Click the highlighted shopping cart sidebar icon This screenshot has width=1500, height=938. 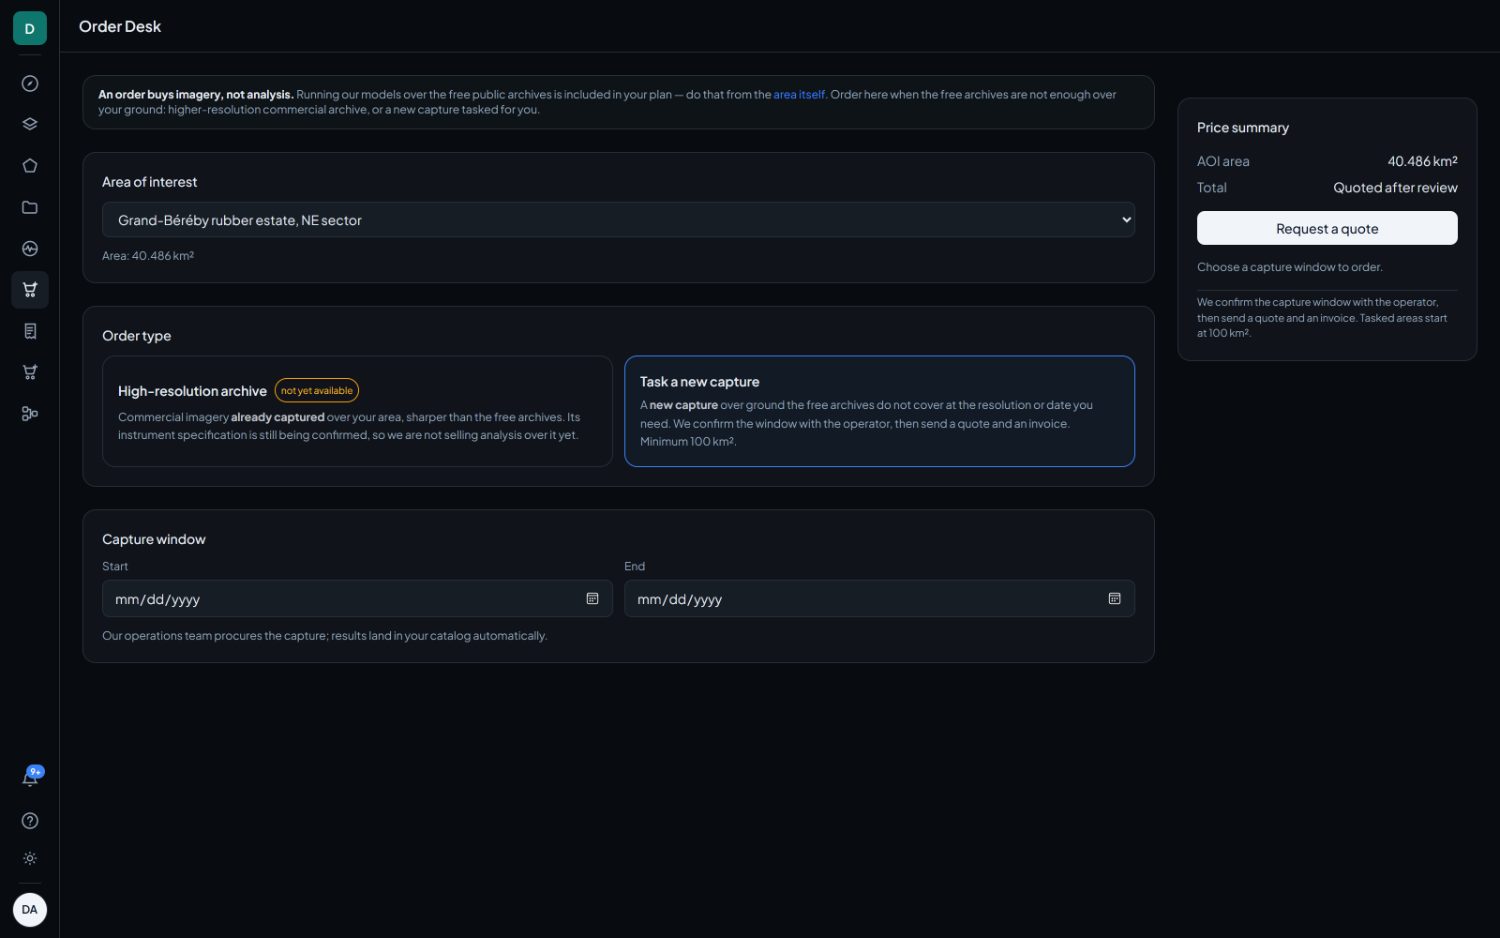click(x=30, y=290)
